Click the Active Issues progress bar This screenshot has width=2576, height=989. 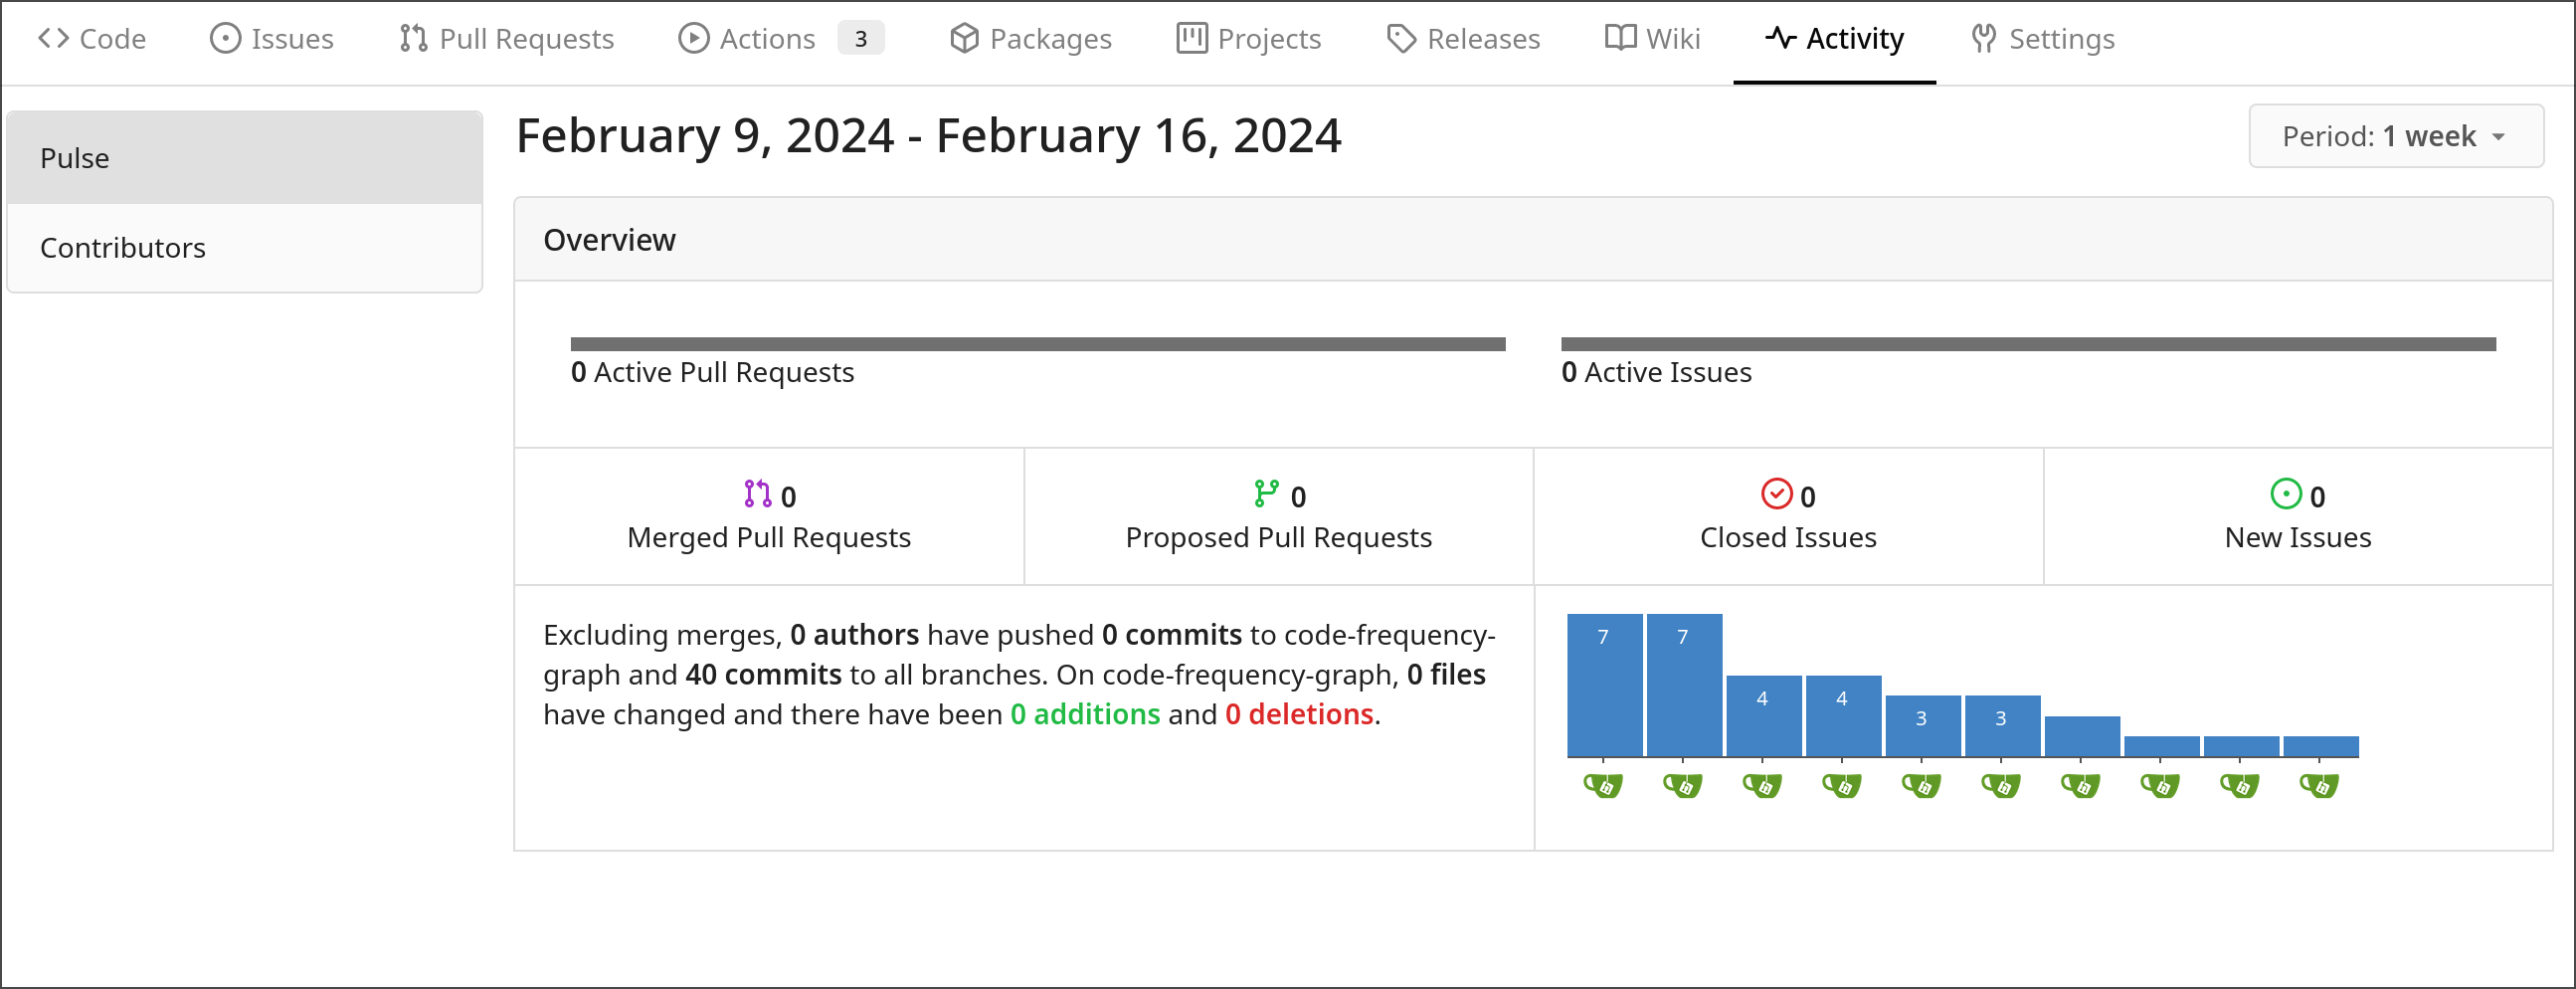pyautogui.click(x=2028, y=344)
